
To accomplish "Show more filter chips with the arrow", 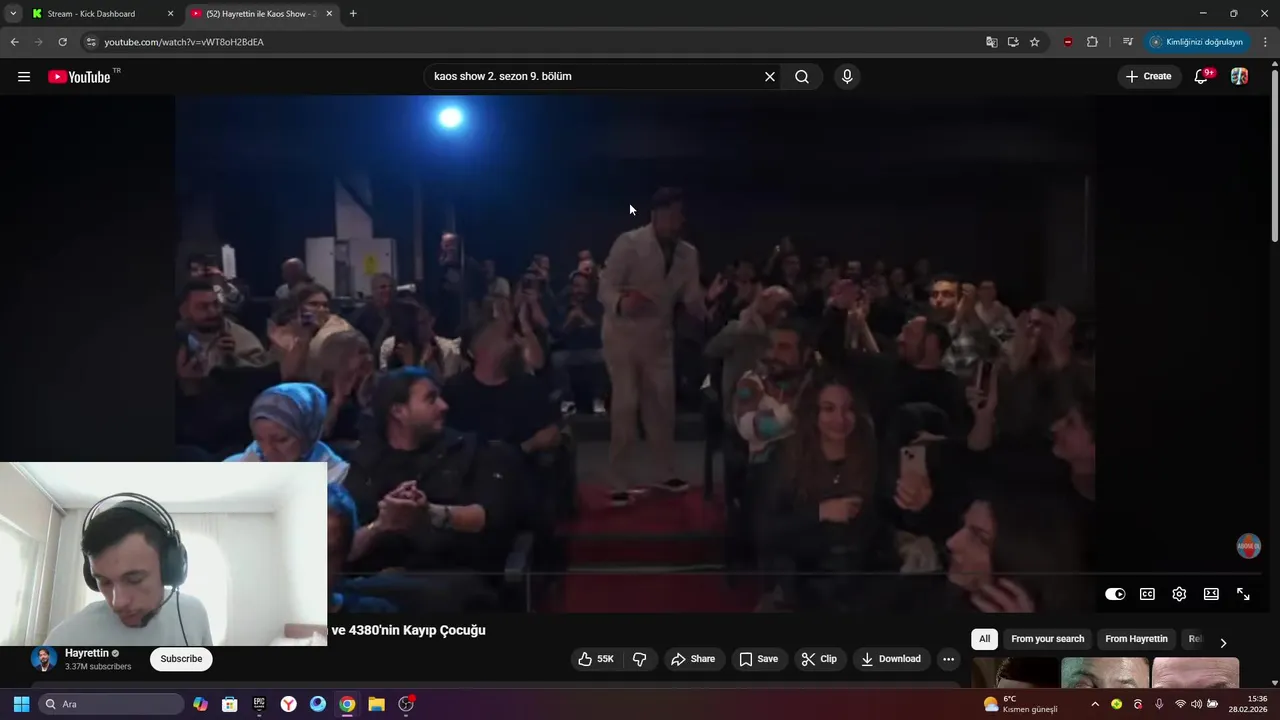I will coord(1222,642).
